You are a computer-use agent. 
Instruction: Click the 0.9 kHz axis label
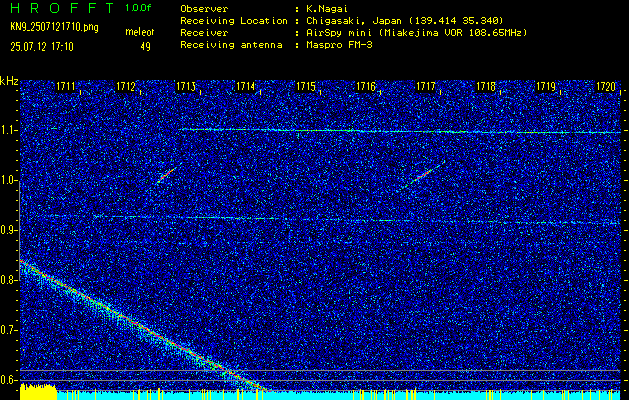(9, 230)
